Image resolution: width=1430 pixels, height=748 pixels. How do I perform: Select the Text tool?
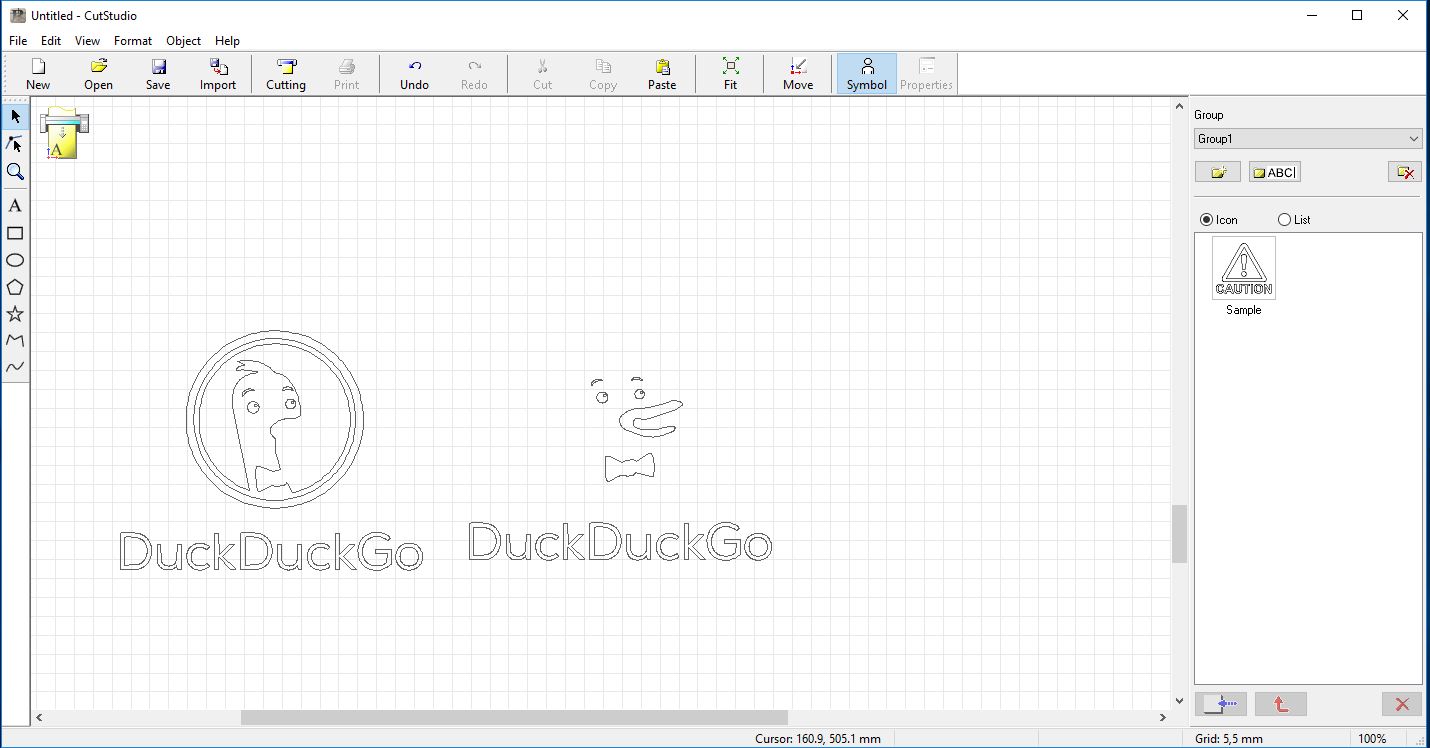[15, 205]
